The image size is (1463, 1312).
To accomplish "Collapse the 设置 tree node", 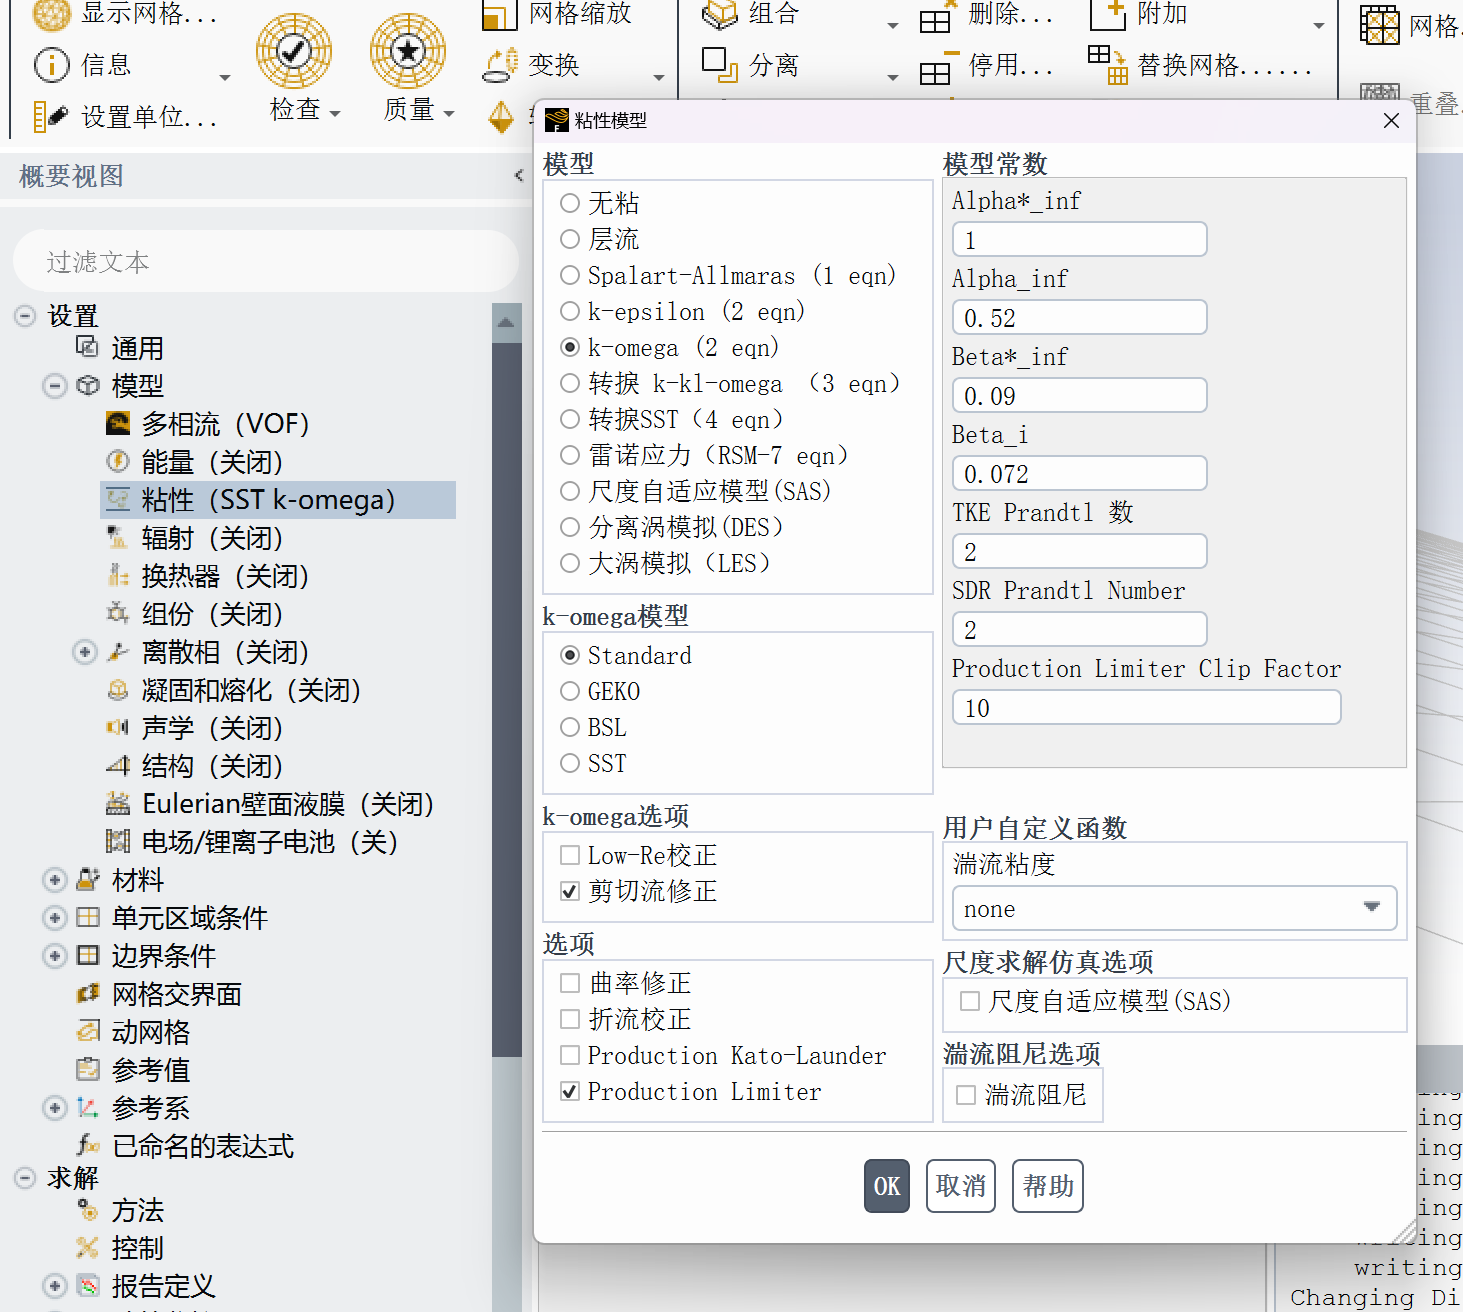I will point(25,316).
